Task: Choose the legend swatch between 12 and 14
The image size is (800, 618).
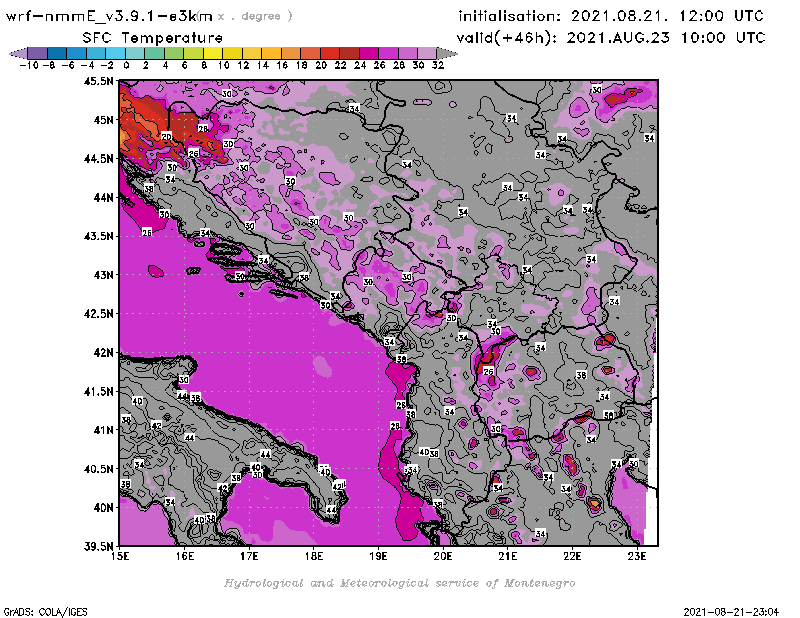Action: (x=252, y=53)
